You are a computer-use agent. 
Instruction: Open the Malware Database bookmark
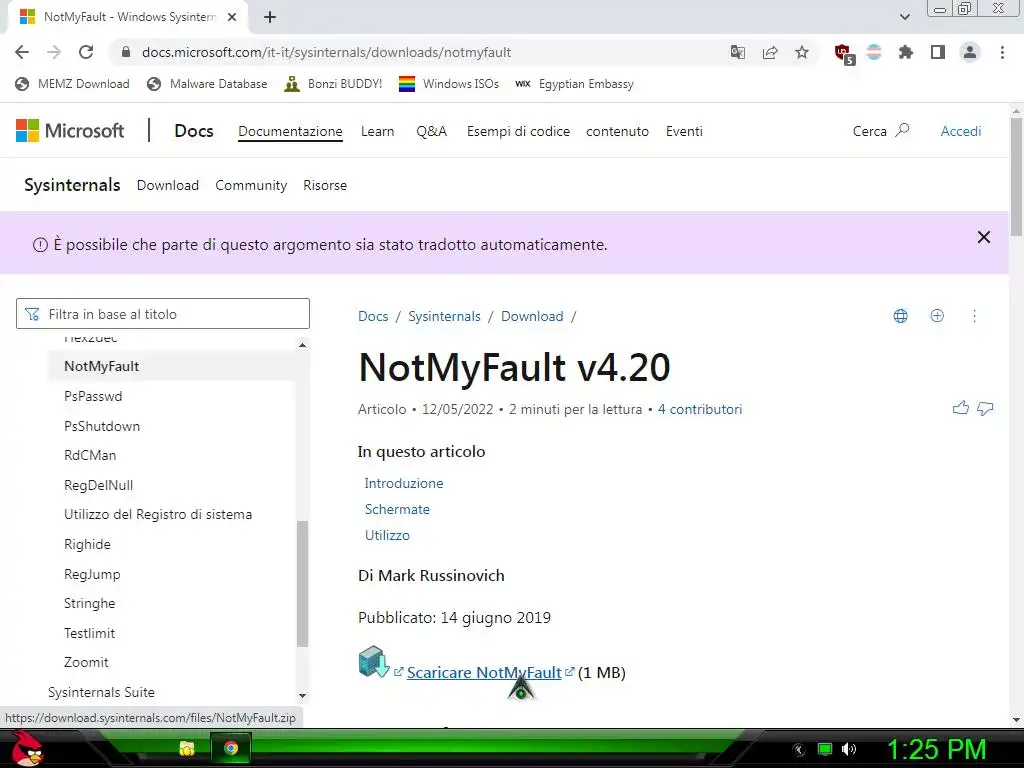tap(208, 84)
